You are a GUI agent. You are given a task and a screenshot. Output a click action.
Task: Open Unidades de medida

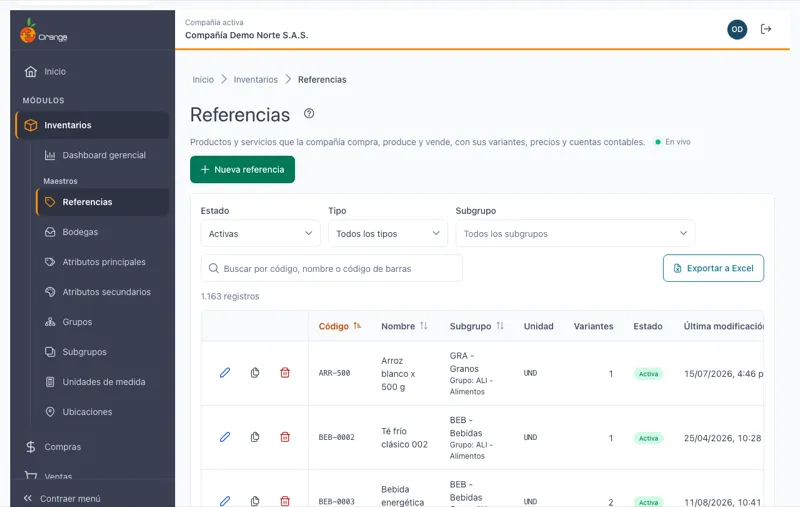click(x=102, y=382)
